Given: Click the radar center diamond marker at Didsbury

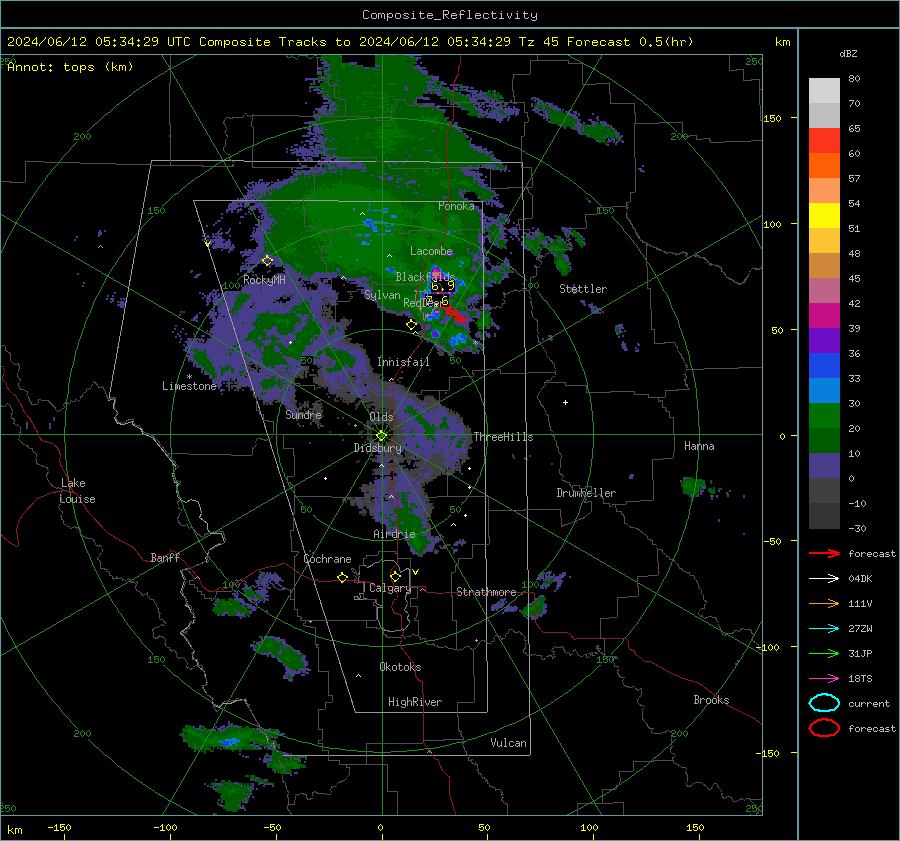Looking at the screenshot, I should coord(381,435).
